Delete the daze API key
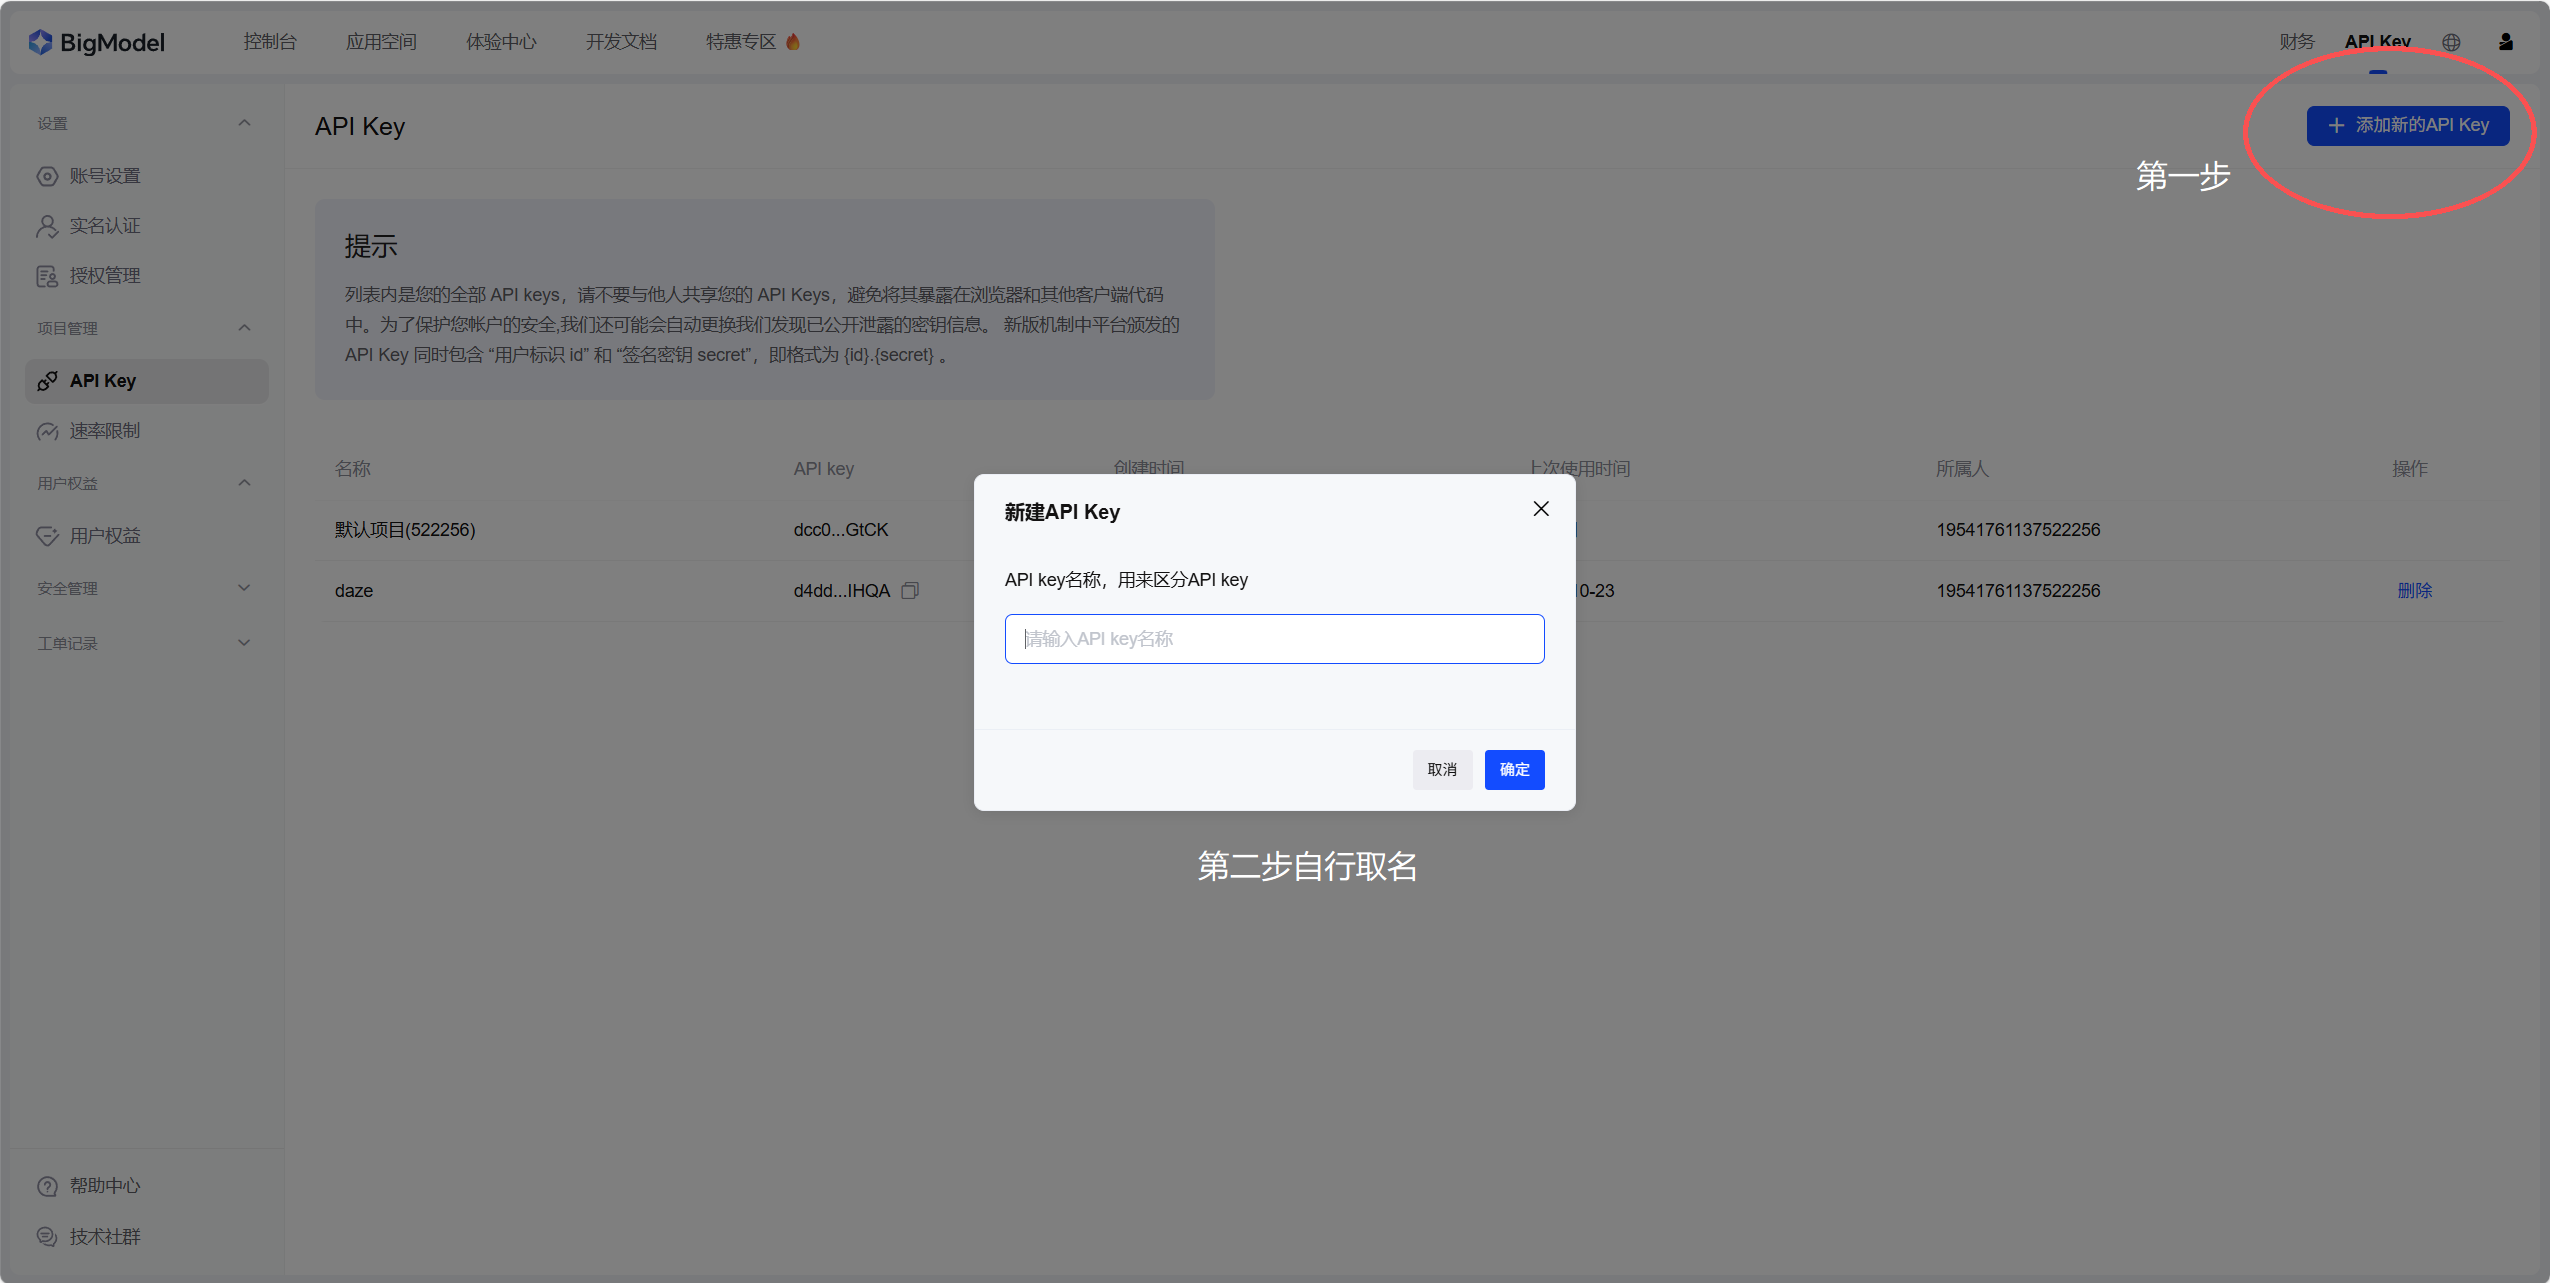Screen dimensions: 2550x1283 pos(2415,590)
